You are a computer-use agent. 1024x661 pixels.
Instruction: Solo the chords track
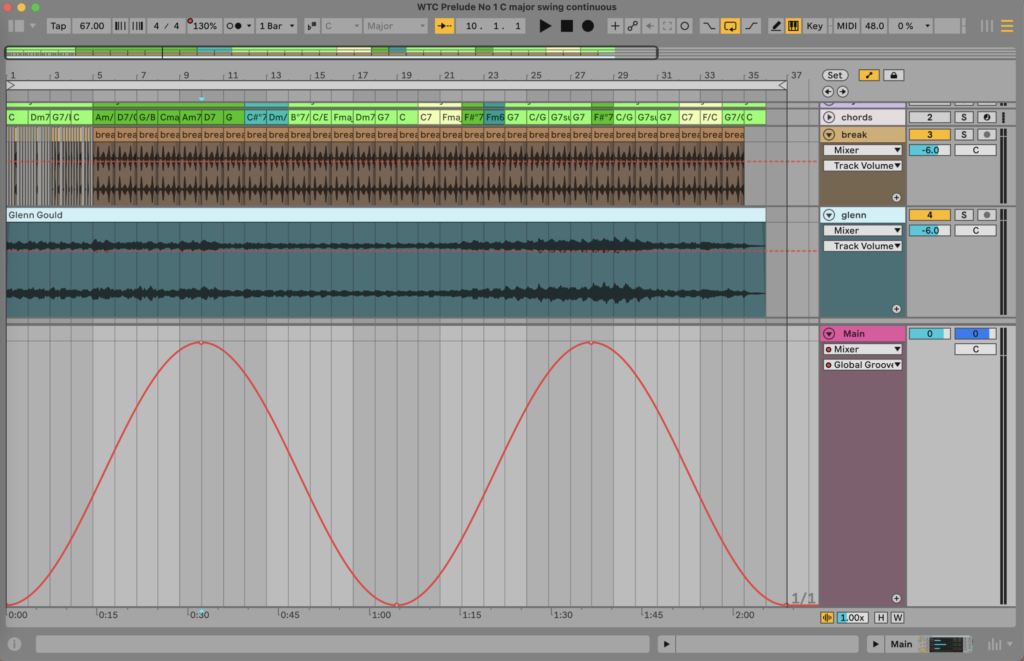pyautogui.click(x=963, y=118)
